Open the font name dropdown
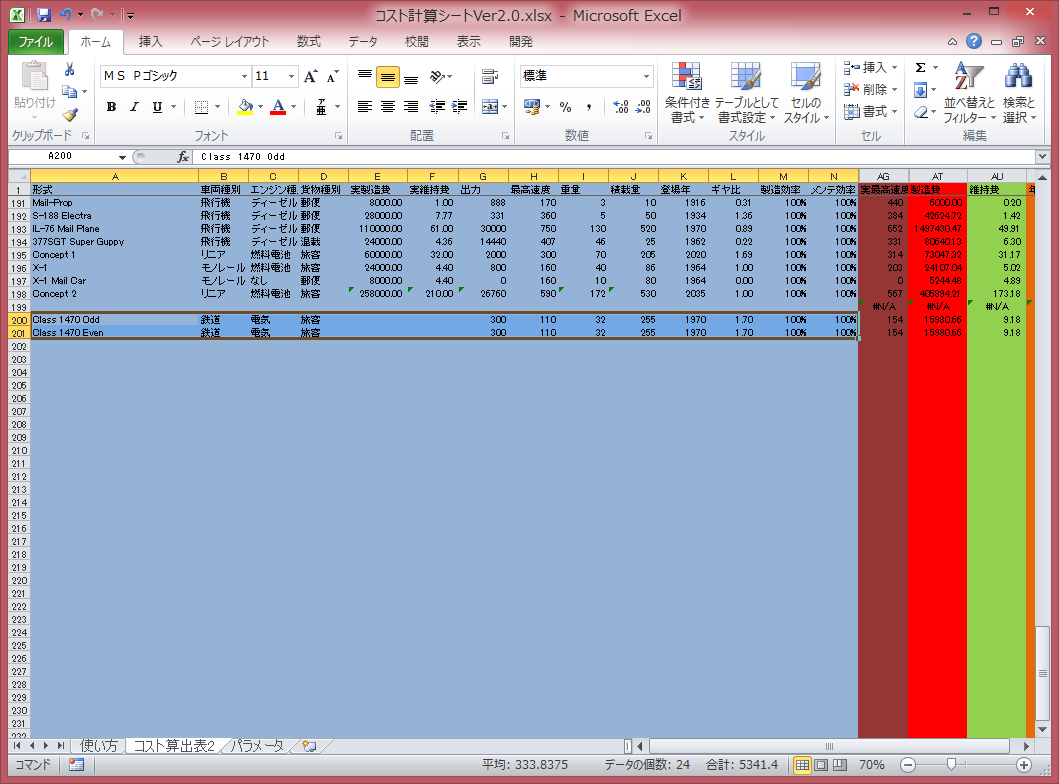Viewport: 1059px width, 784px height. tap(244, 76)
